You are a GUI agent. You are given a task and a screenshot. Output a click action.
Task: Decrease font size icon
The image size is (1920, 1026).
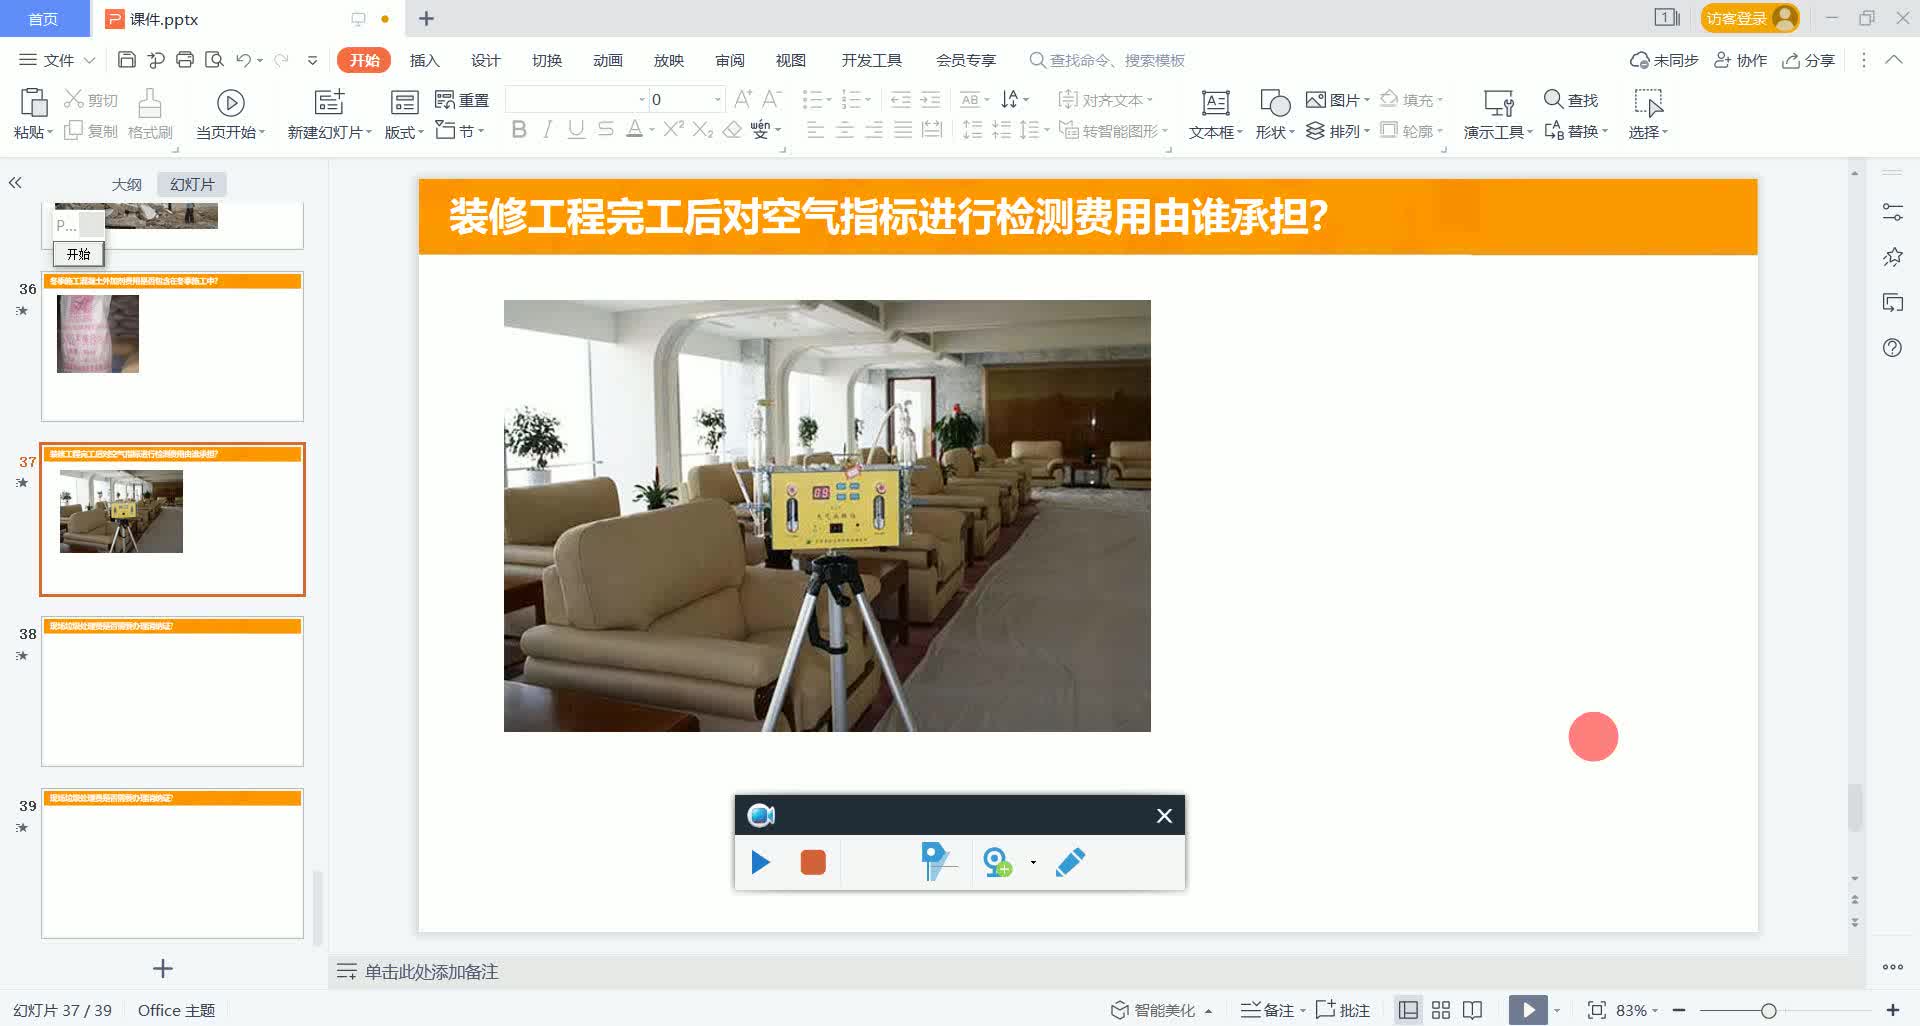coord(771,99)
